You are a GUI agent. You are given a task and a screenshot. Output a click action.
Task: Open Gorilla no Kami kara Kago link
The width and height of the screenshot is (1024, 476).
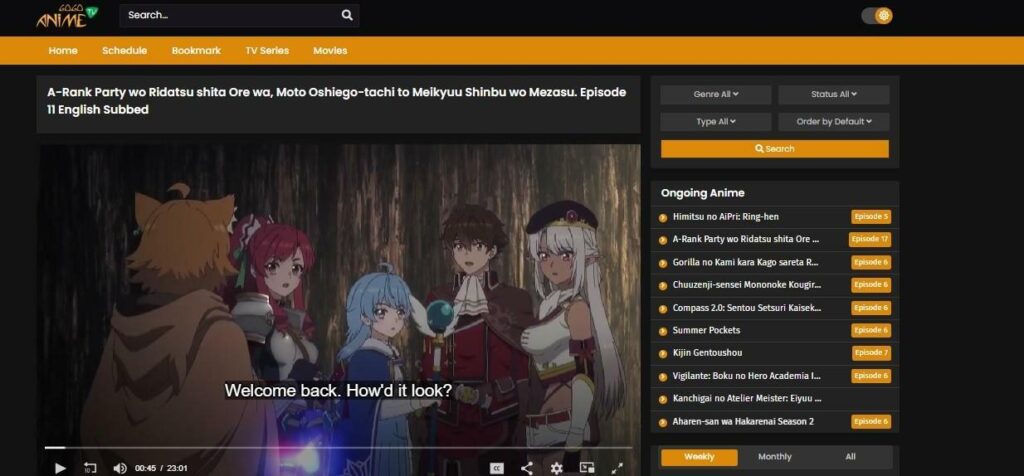tap(746, 262)
